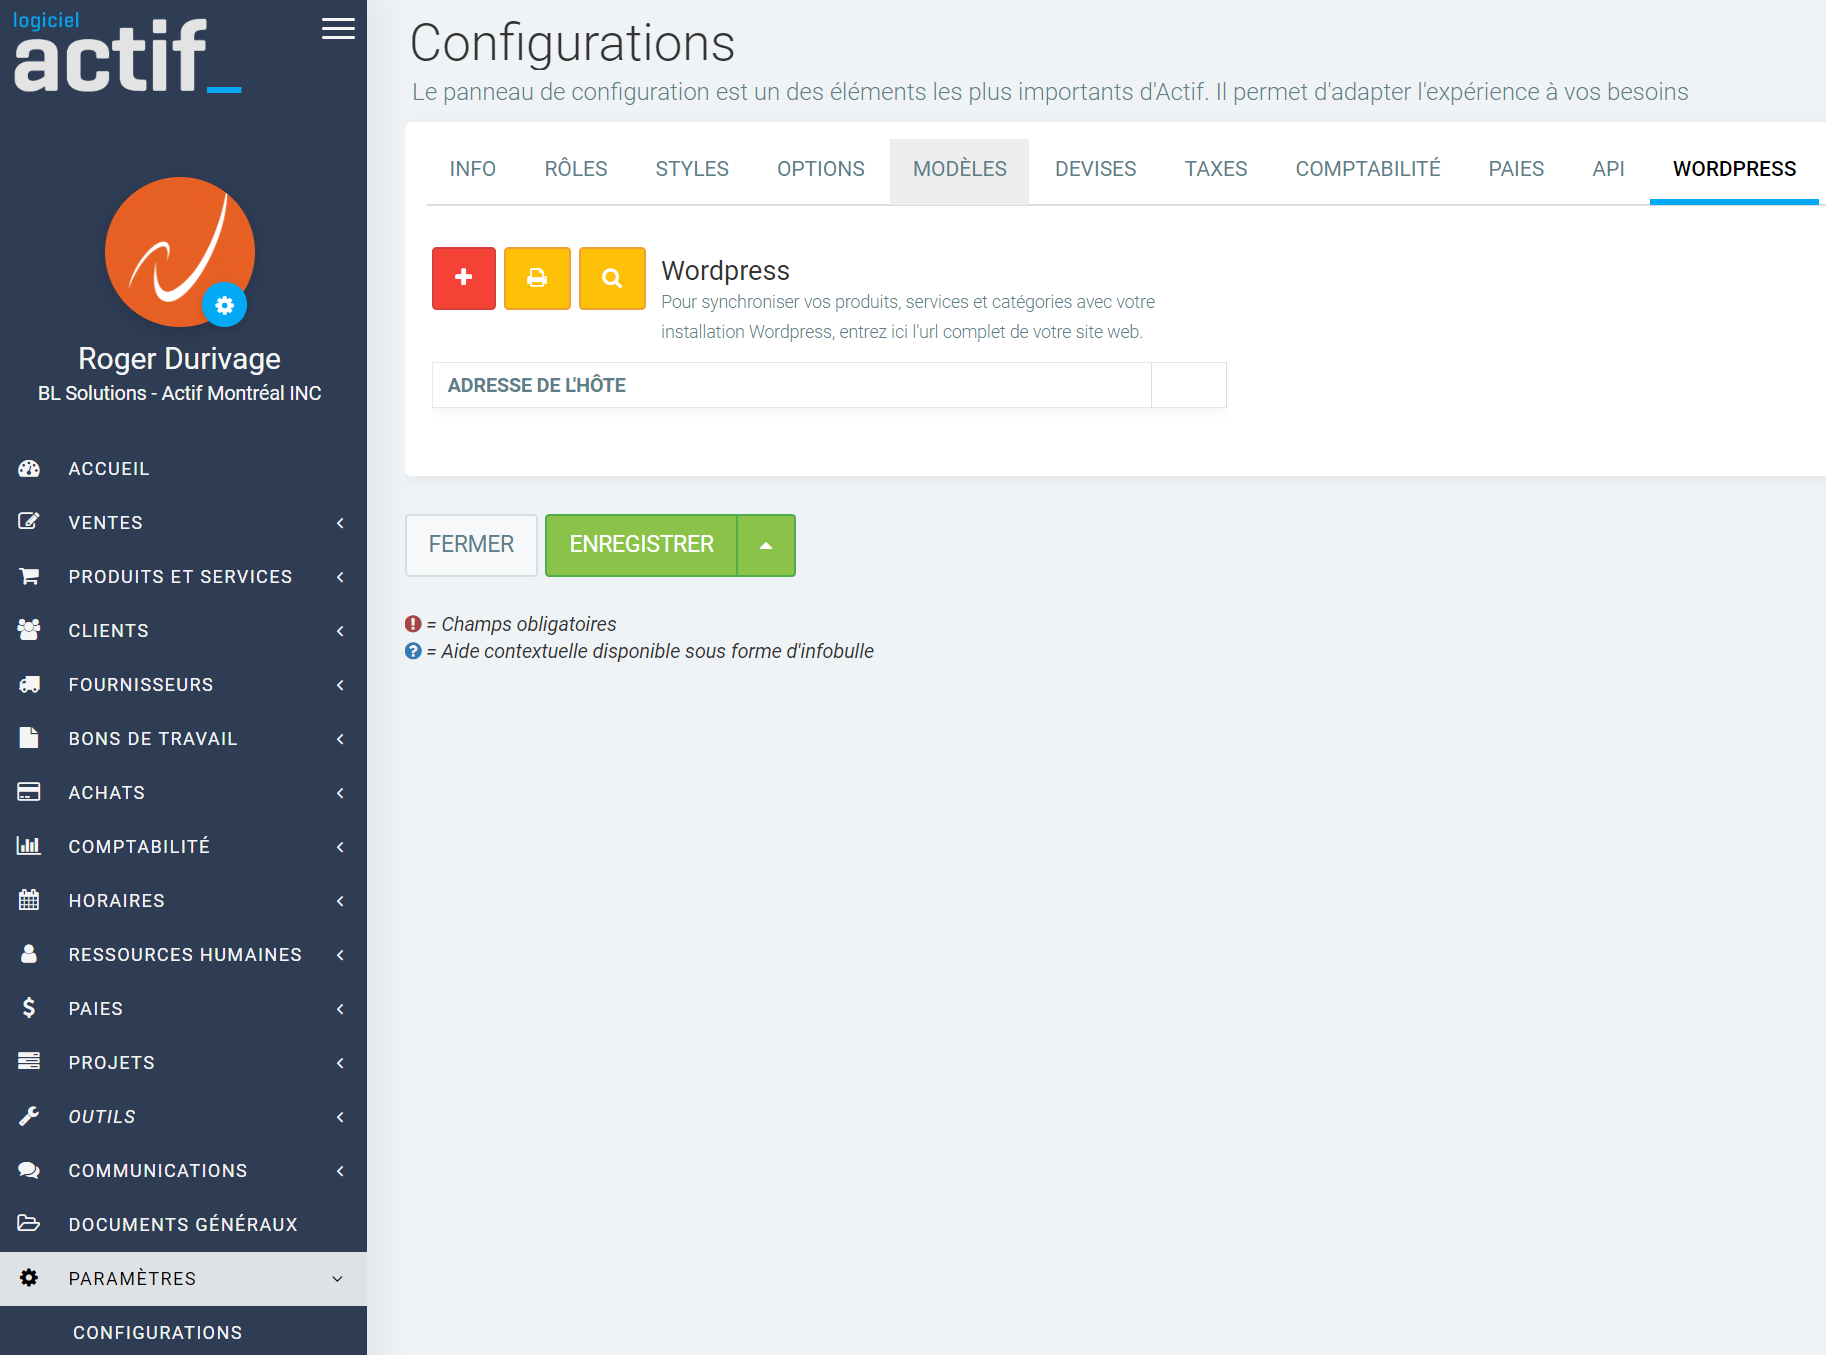Click the green Enregistrer button
The height and width of the screenshot is (1355, 1826).
point(641,545)
